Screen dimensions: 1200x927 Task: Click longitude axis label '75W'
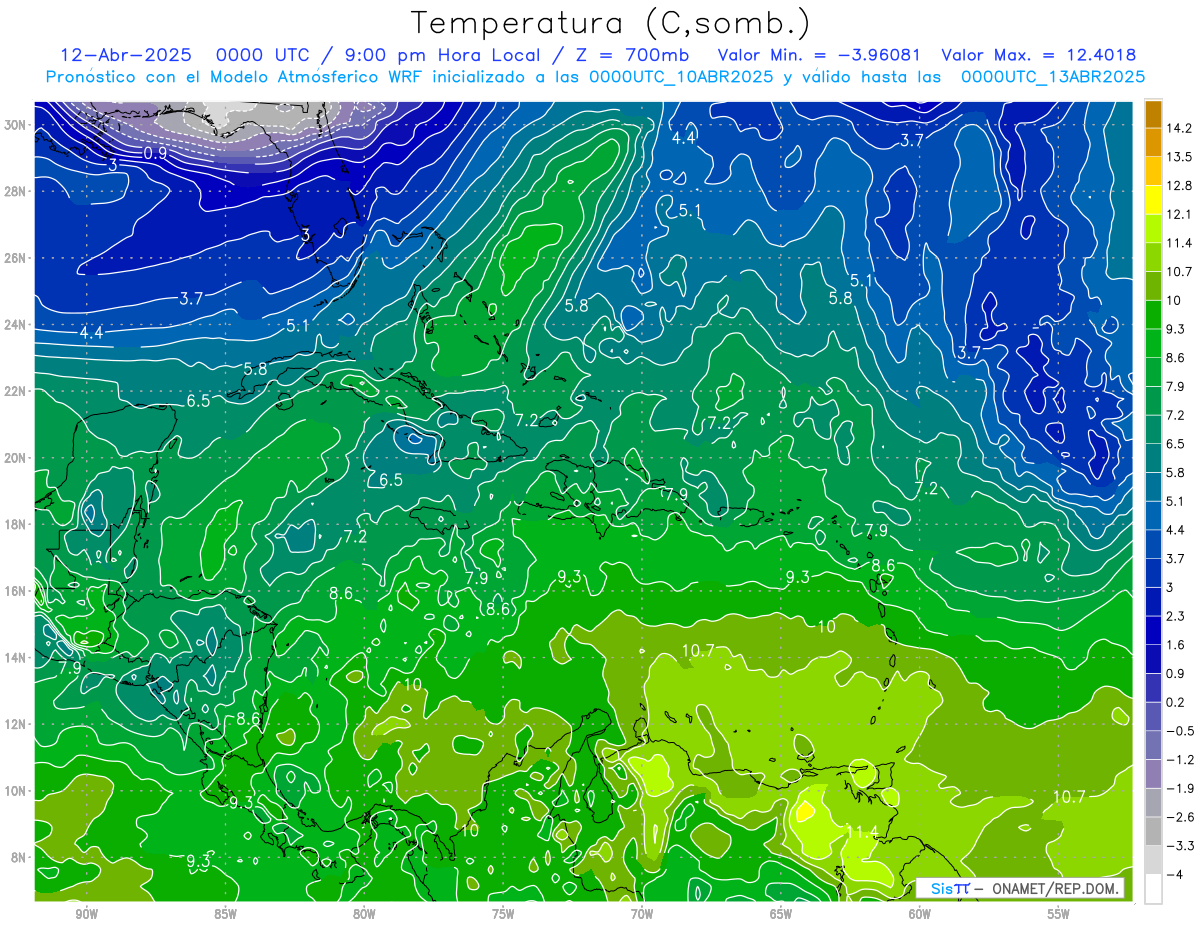[503, 914]
